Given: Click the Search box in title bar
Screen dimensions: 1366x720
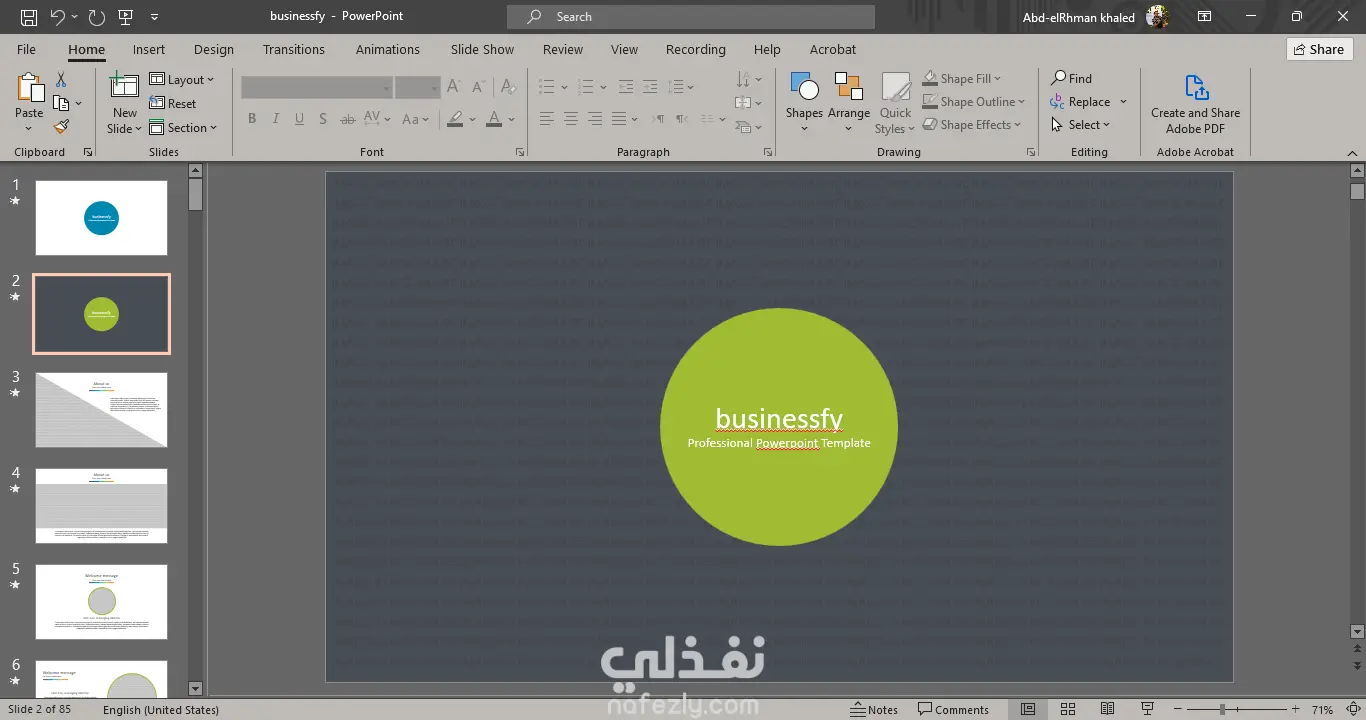Looking at the screenshot, I should tap(691, 17).
